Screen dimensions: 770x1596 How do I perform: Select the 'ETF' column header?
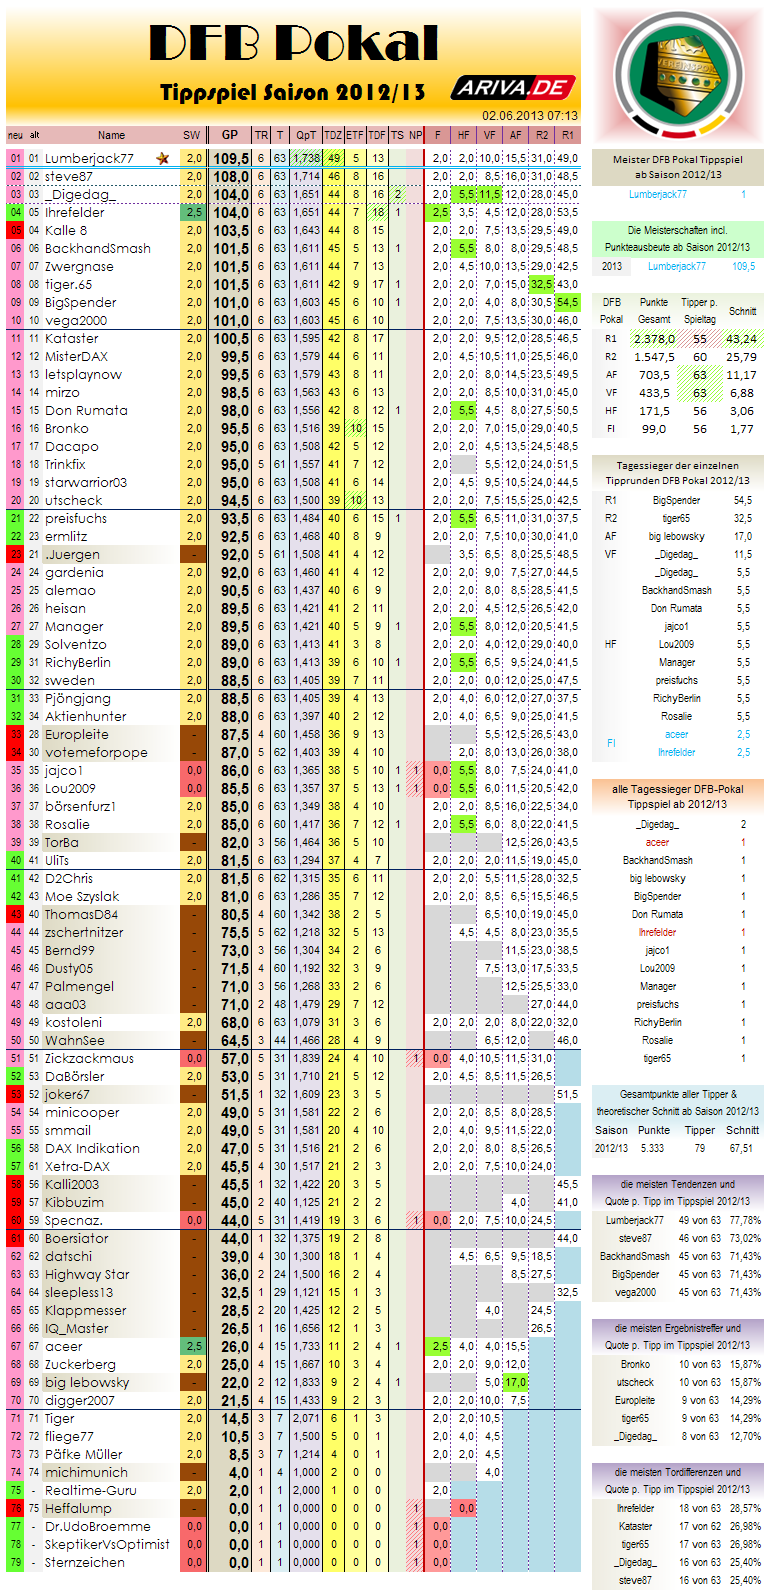point(355,135)
